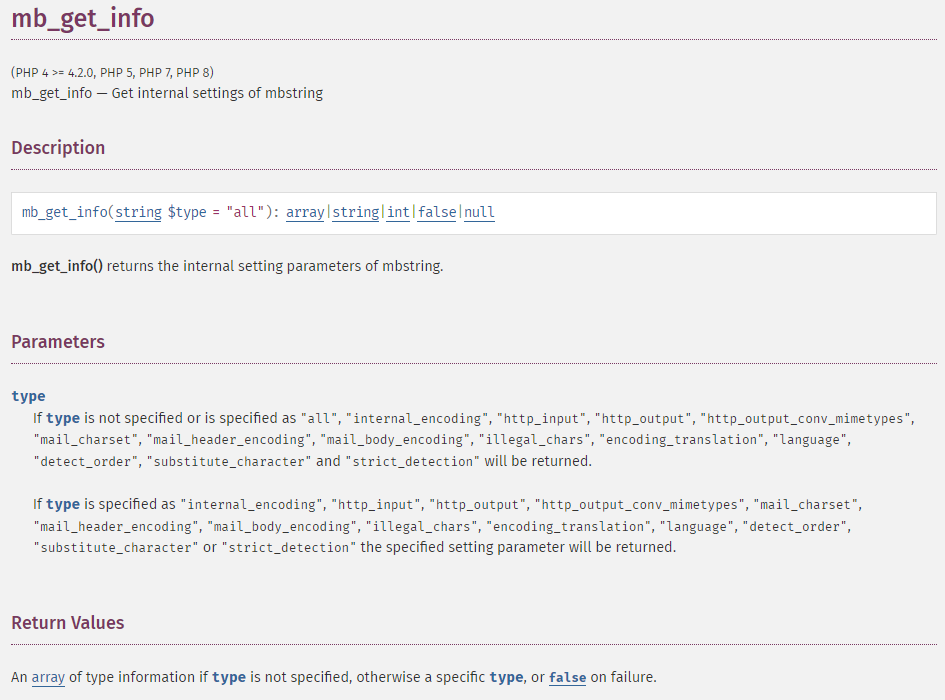This screenshot has height=700, width=945.
Task: Click the "all" default value in signature
Action: pyautogui.click(x=245, y=212)
